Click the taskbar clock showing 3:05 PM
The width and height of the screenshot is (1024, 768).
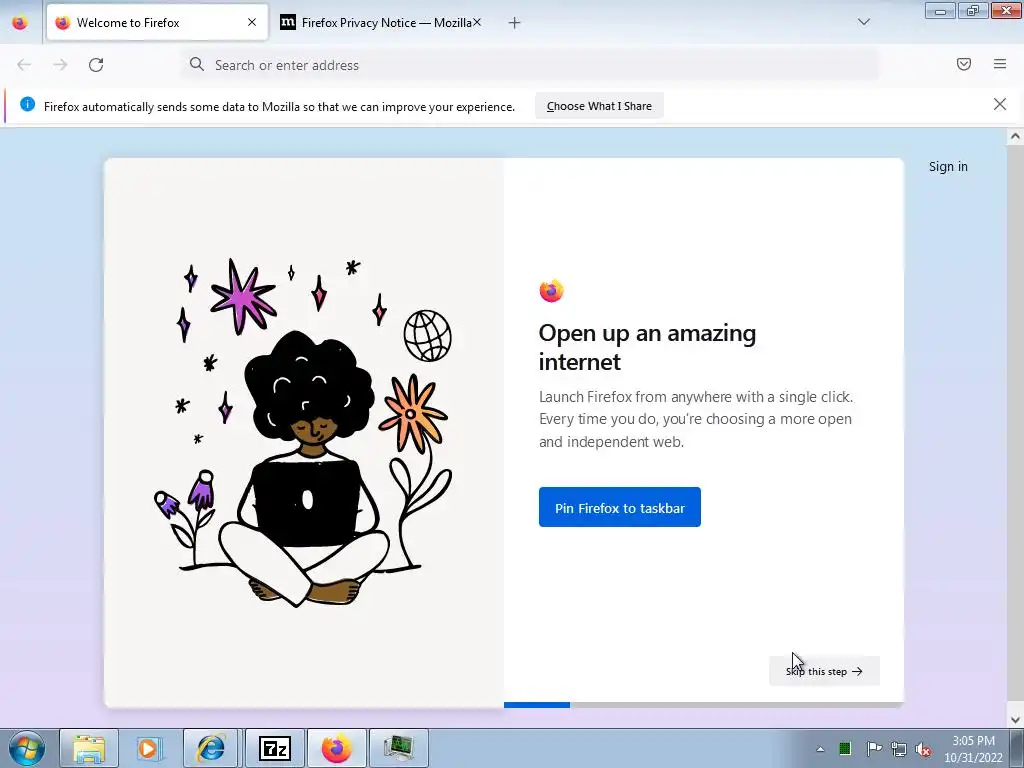(x=974, y=748)
